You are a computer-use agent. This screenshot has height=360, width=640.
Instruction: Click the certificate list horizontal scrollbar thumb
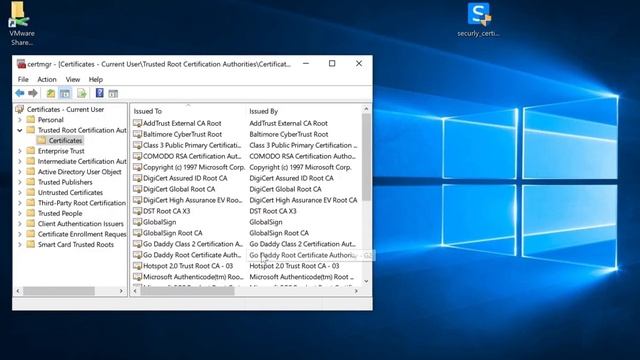(x=187, y=291)
